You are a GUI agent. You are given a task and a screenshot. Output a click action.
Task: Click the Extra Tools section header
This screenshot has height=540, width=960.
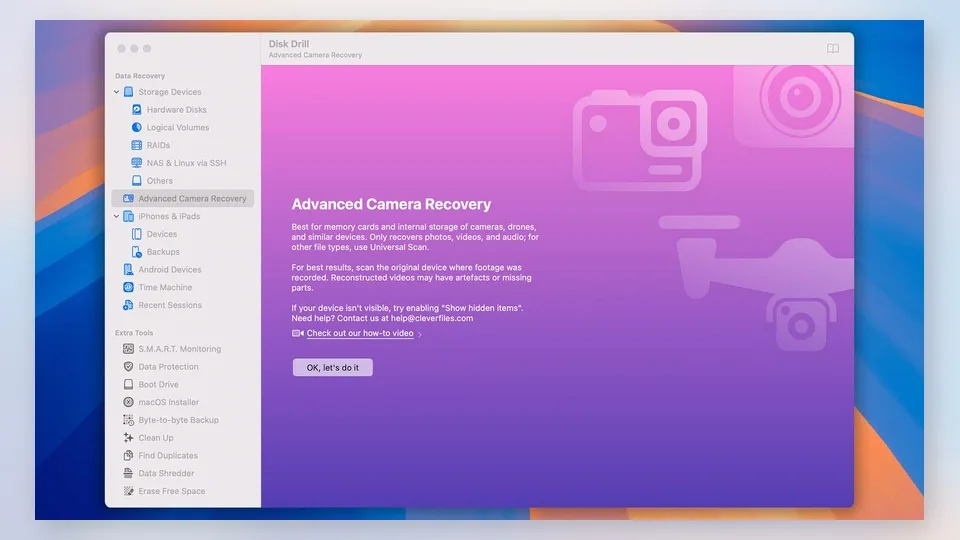(x=134, y=333)
